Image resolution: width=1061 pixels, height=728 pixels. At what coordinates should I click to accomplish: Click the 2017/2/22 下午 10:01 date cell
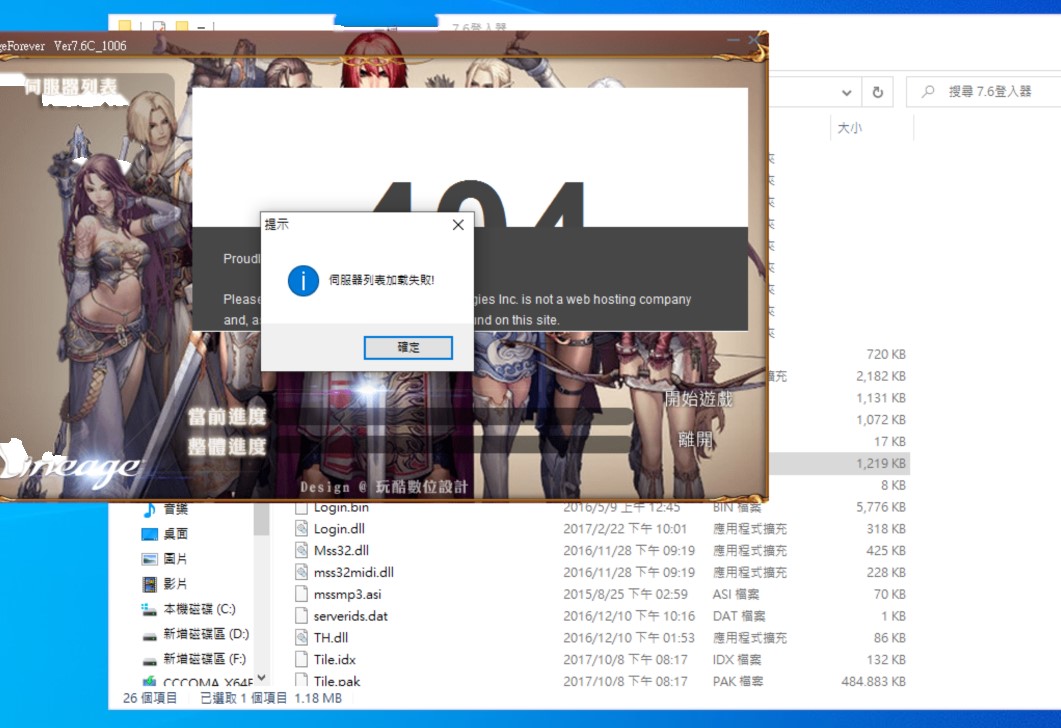point(625,529)
